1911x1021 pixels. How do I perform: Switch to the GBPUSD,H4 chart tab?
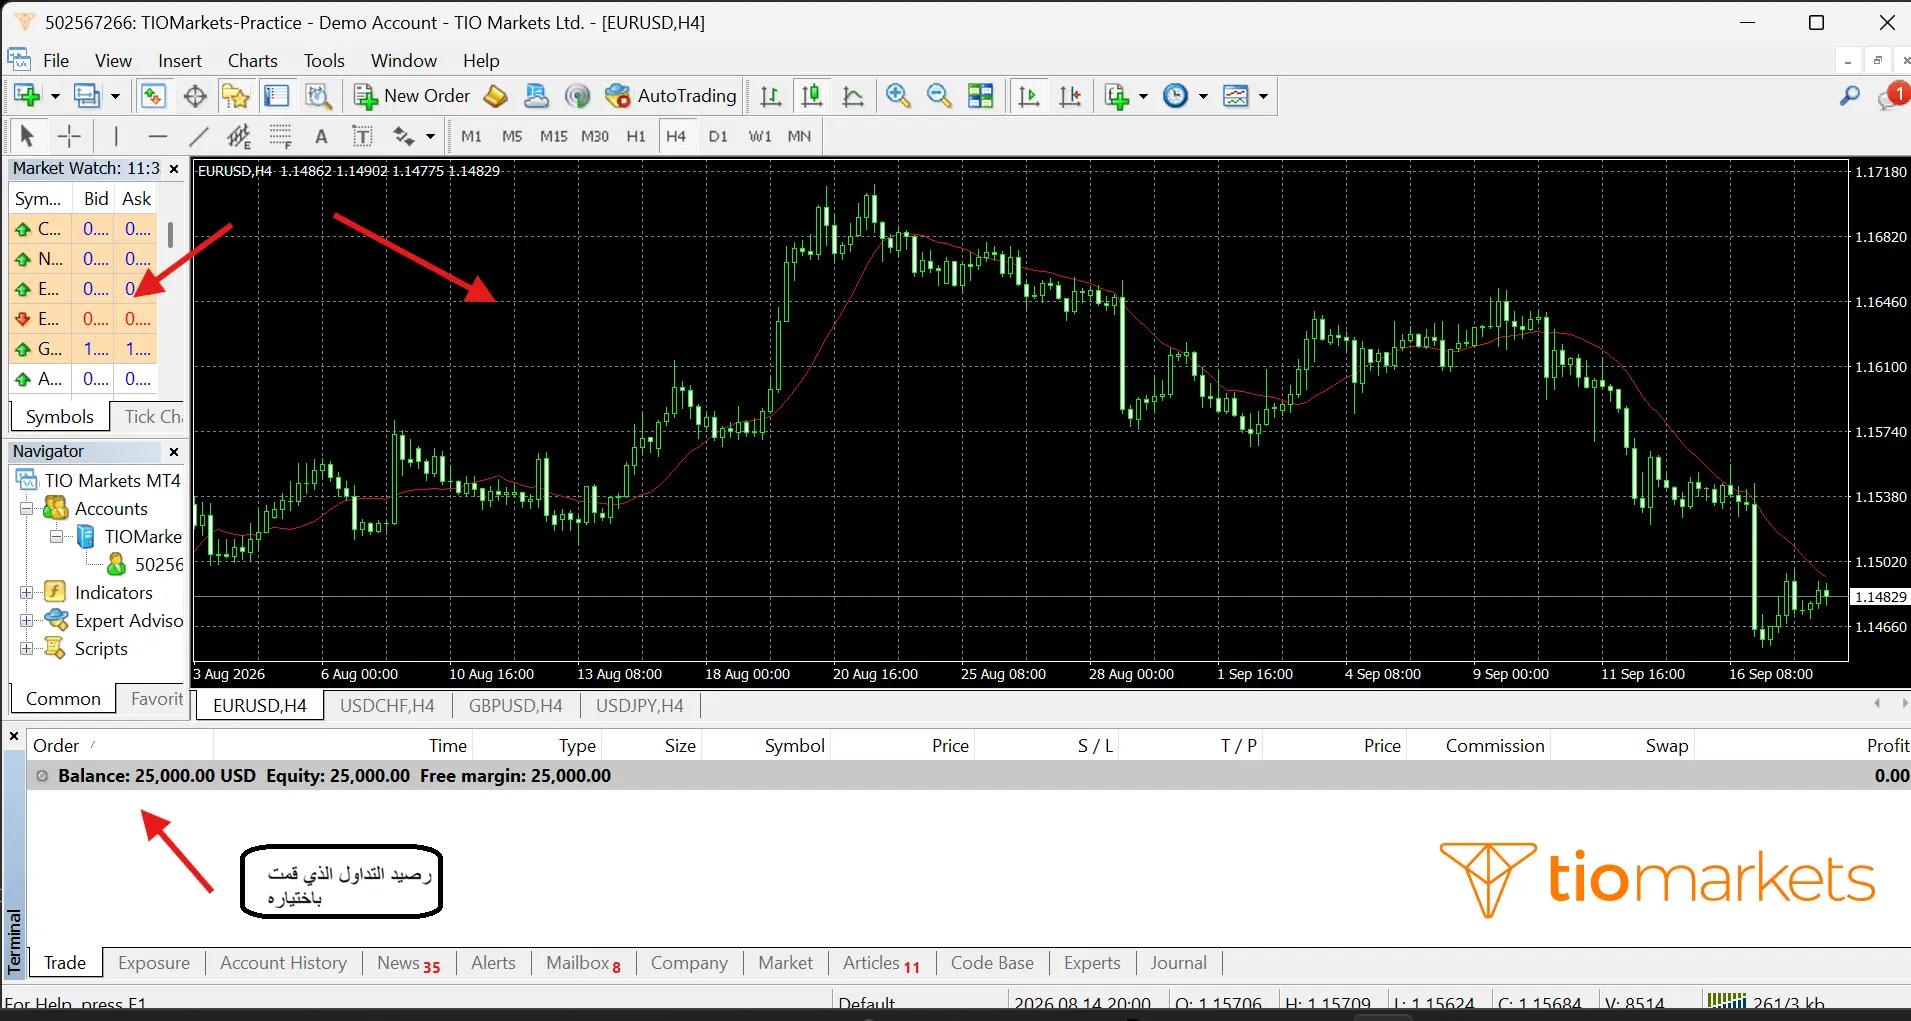(516, 706)
